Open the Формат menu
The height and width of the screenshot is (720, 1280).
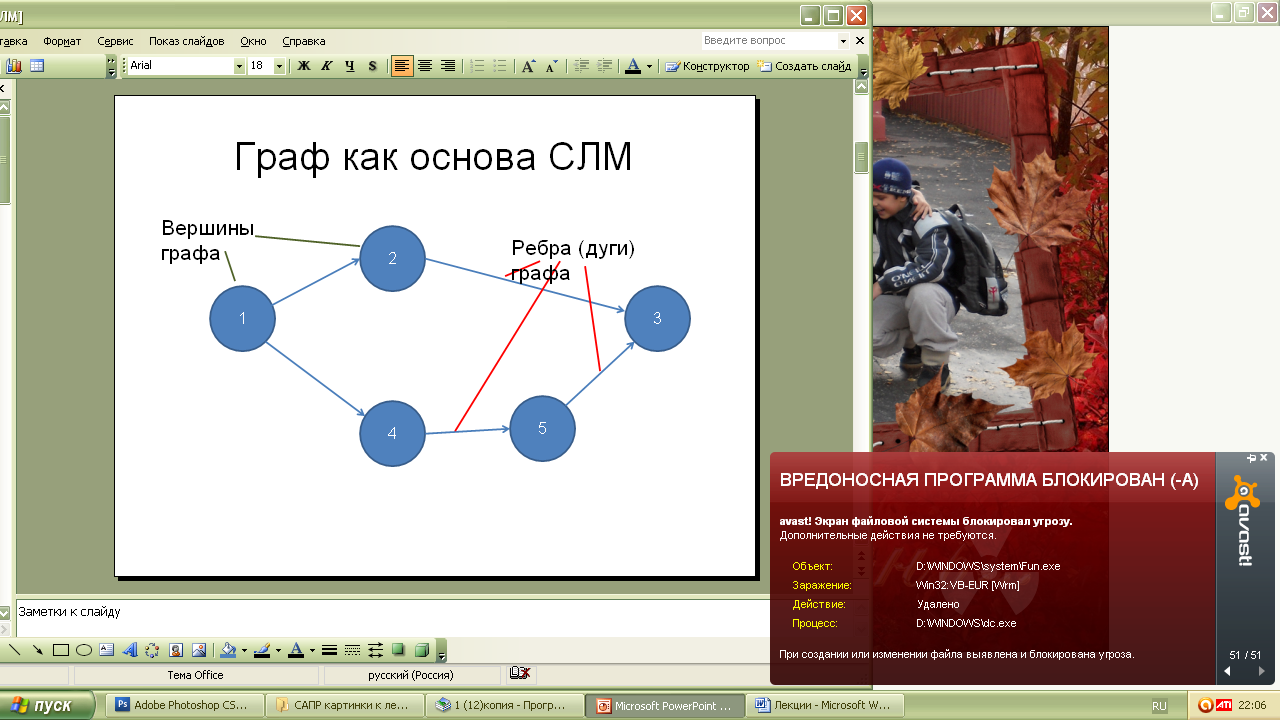click(62, 41)
